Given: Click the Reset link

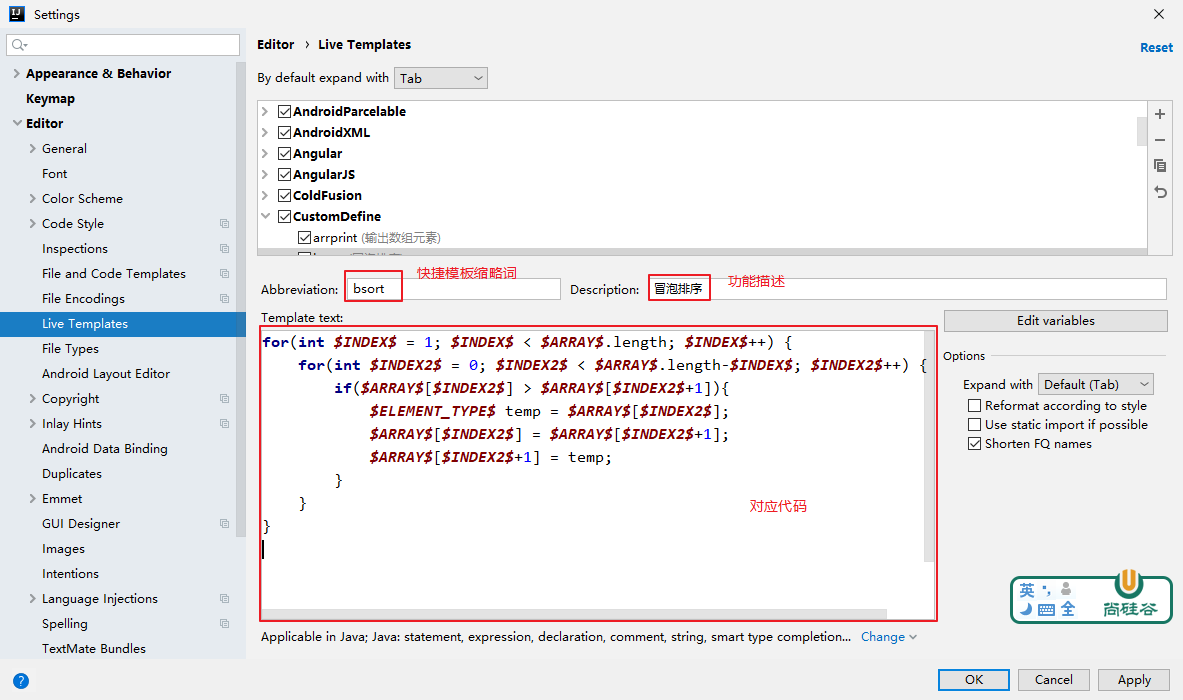Looking at the screenshot, I should click(1156, 47).
